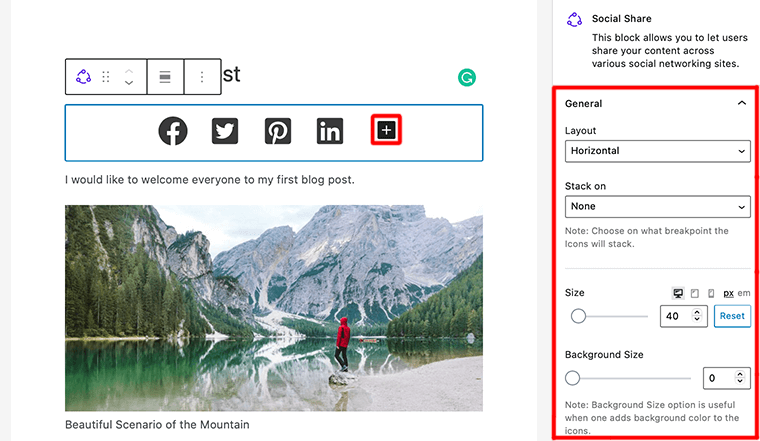The image size is (760, 441).
Task: Open the Layout dropdown set to Horizontal
Action: (x=657, y=151)
